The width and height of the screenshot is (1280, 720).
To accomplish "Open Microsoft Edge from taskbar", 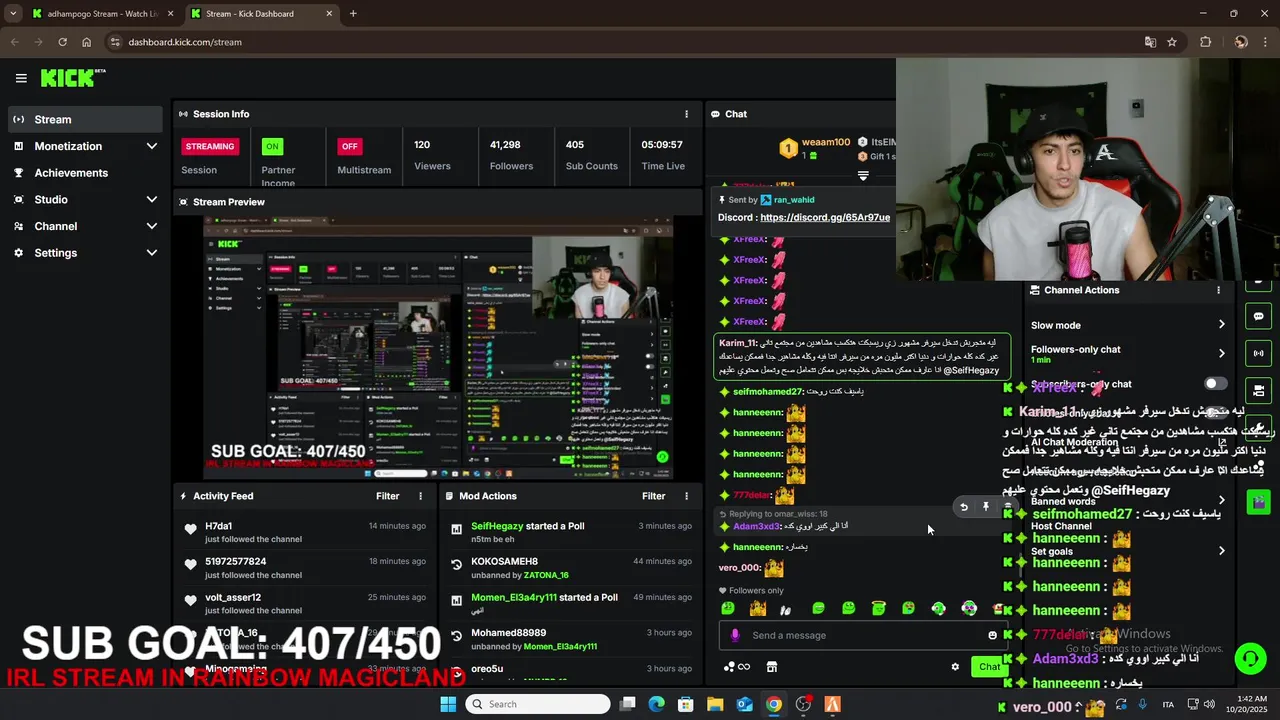I will (x=656, y=704).
